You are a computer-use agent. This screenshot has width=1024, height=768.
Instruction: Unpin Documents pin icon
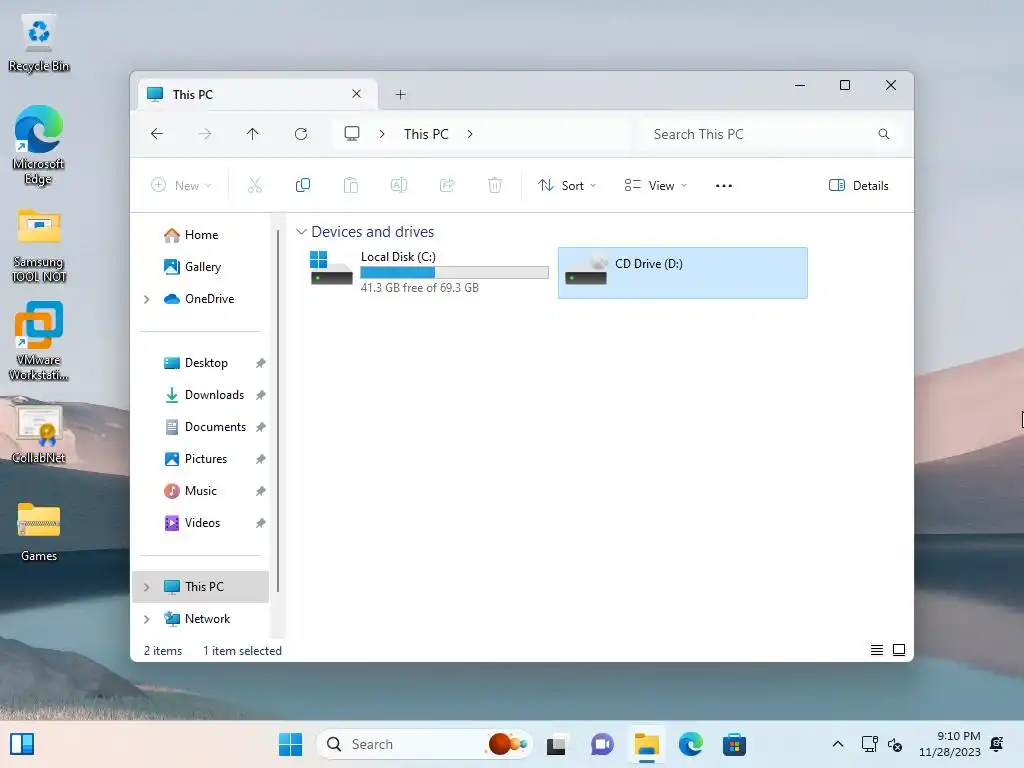pos(261,427)
